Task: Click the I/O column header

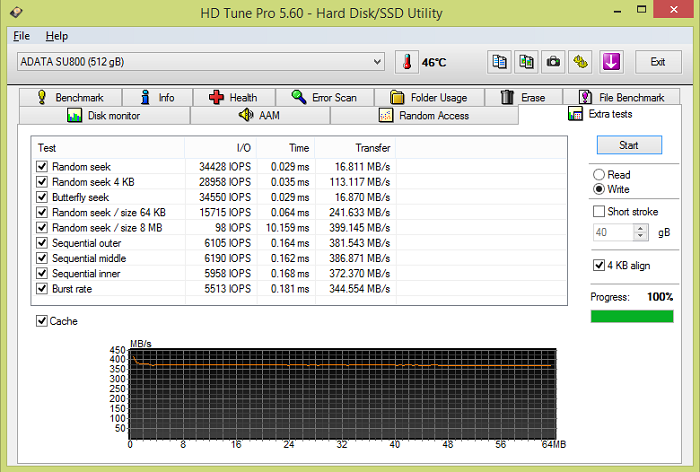Action: (x=221, y=148)
